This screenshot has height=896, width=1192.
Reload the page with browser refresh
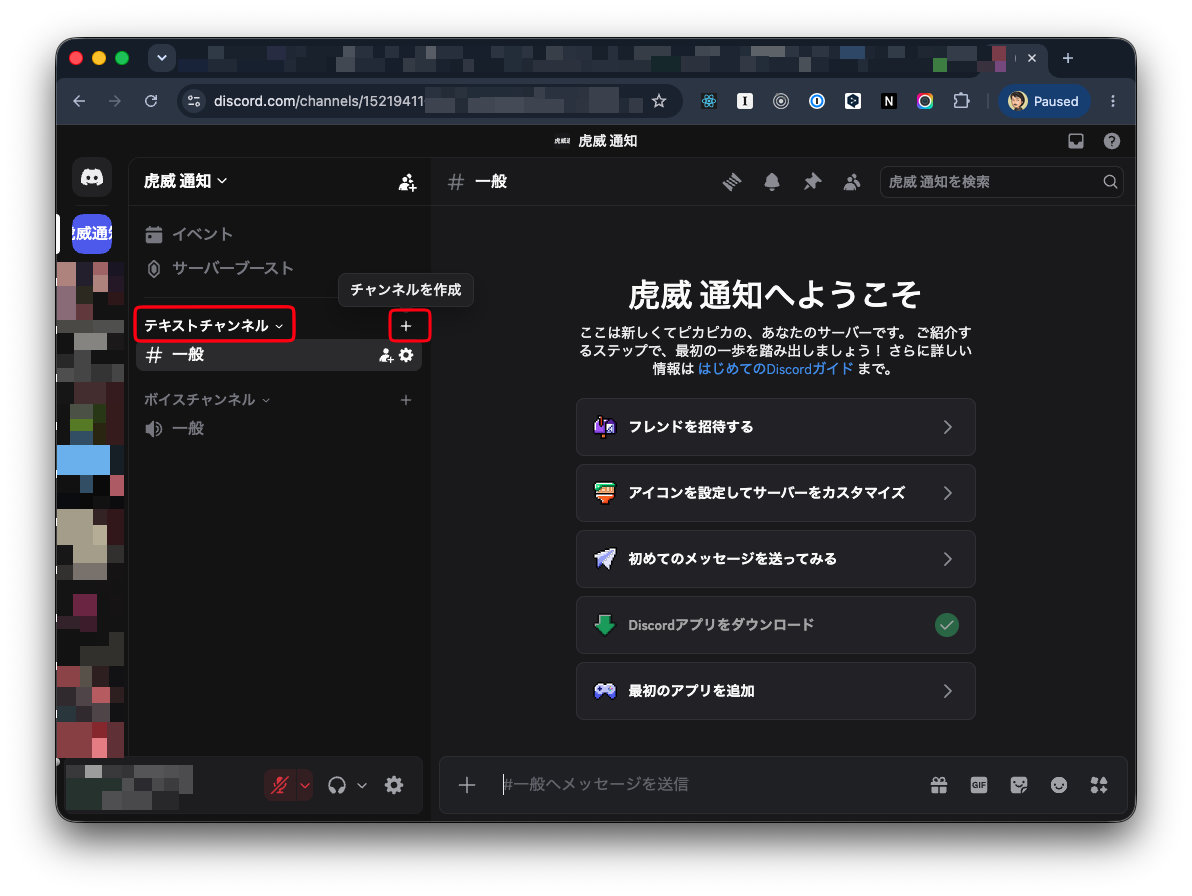tap(151, 101)
